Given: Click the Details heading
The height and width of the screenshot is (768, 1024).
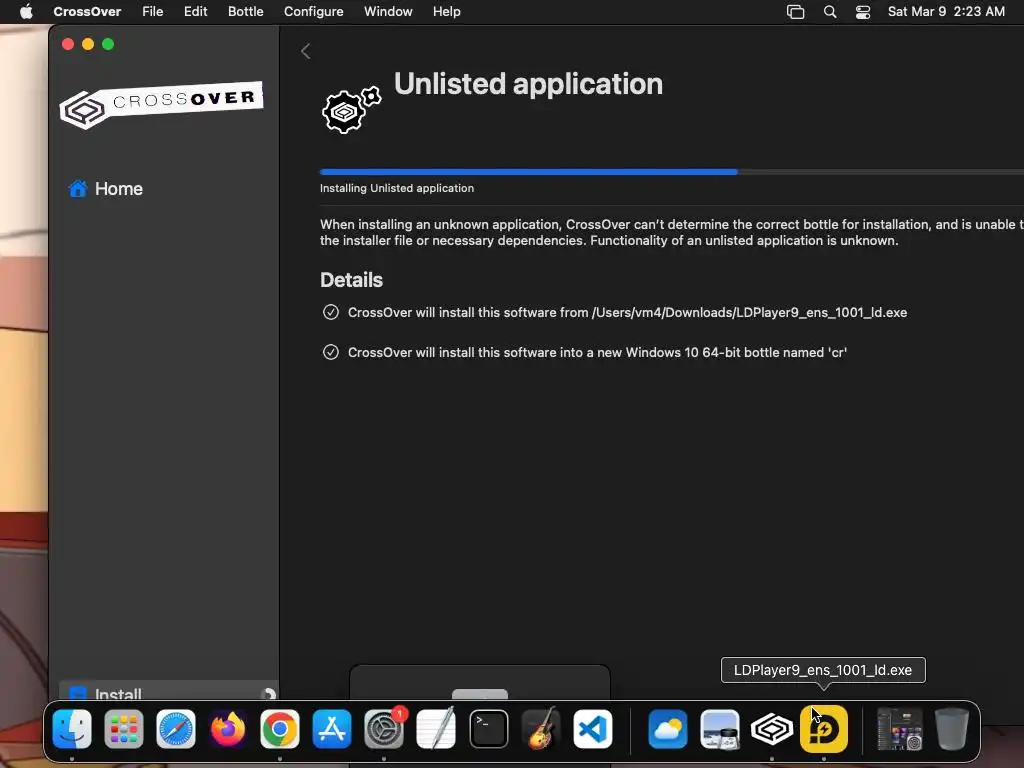Looking at the screenshot, I should pos(351,280).
